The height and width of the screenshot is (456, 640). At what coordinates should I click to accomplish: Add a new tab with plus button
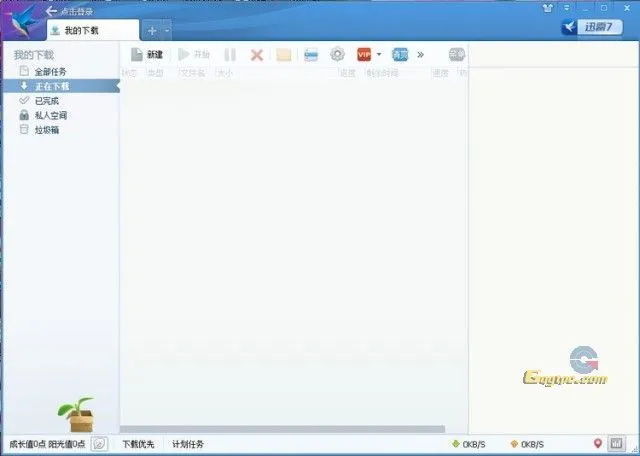(x=152, y=31)
